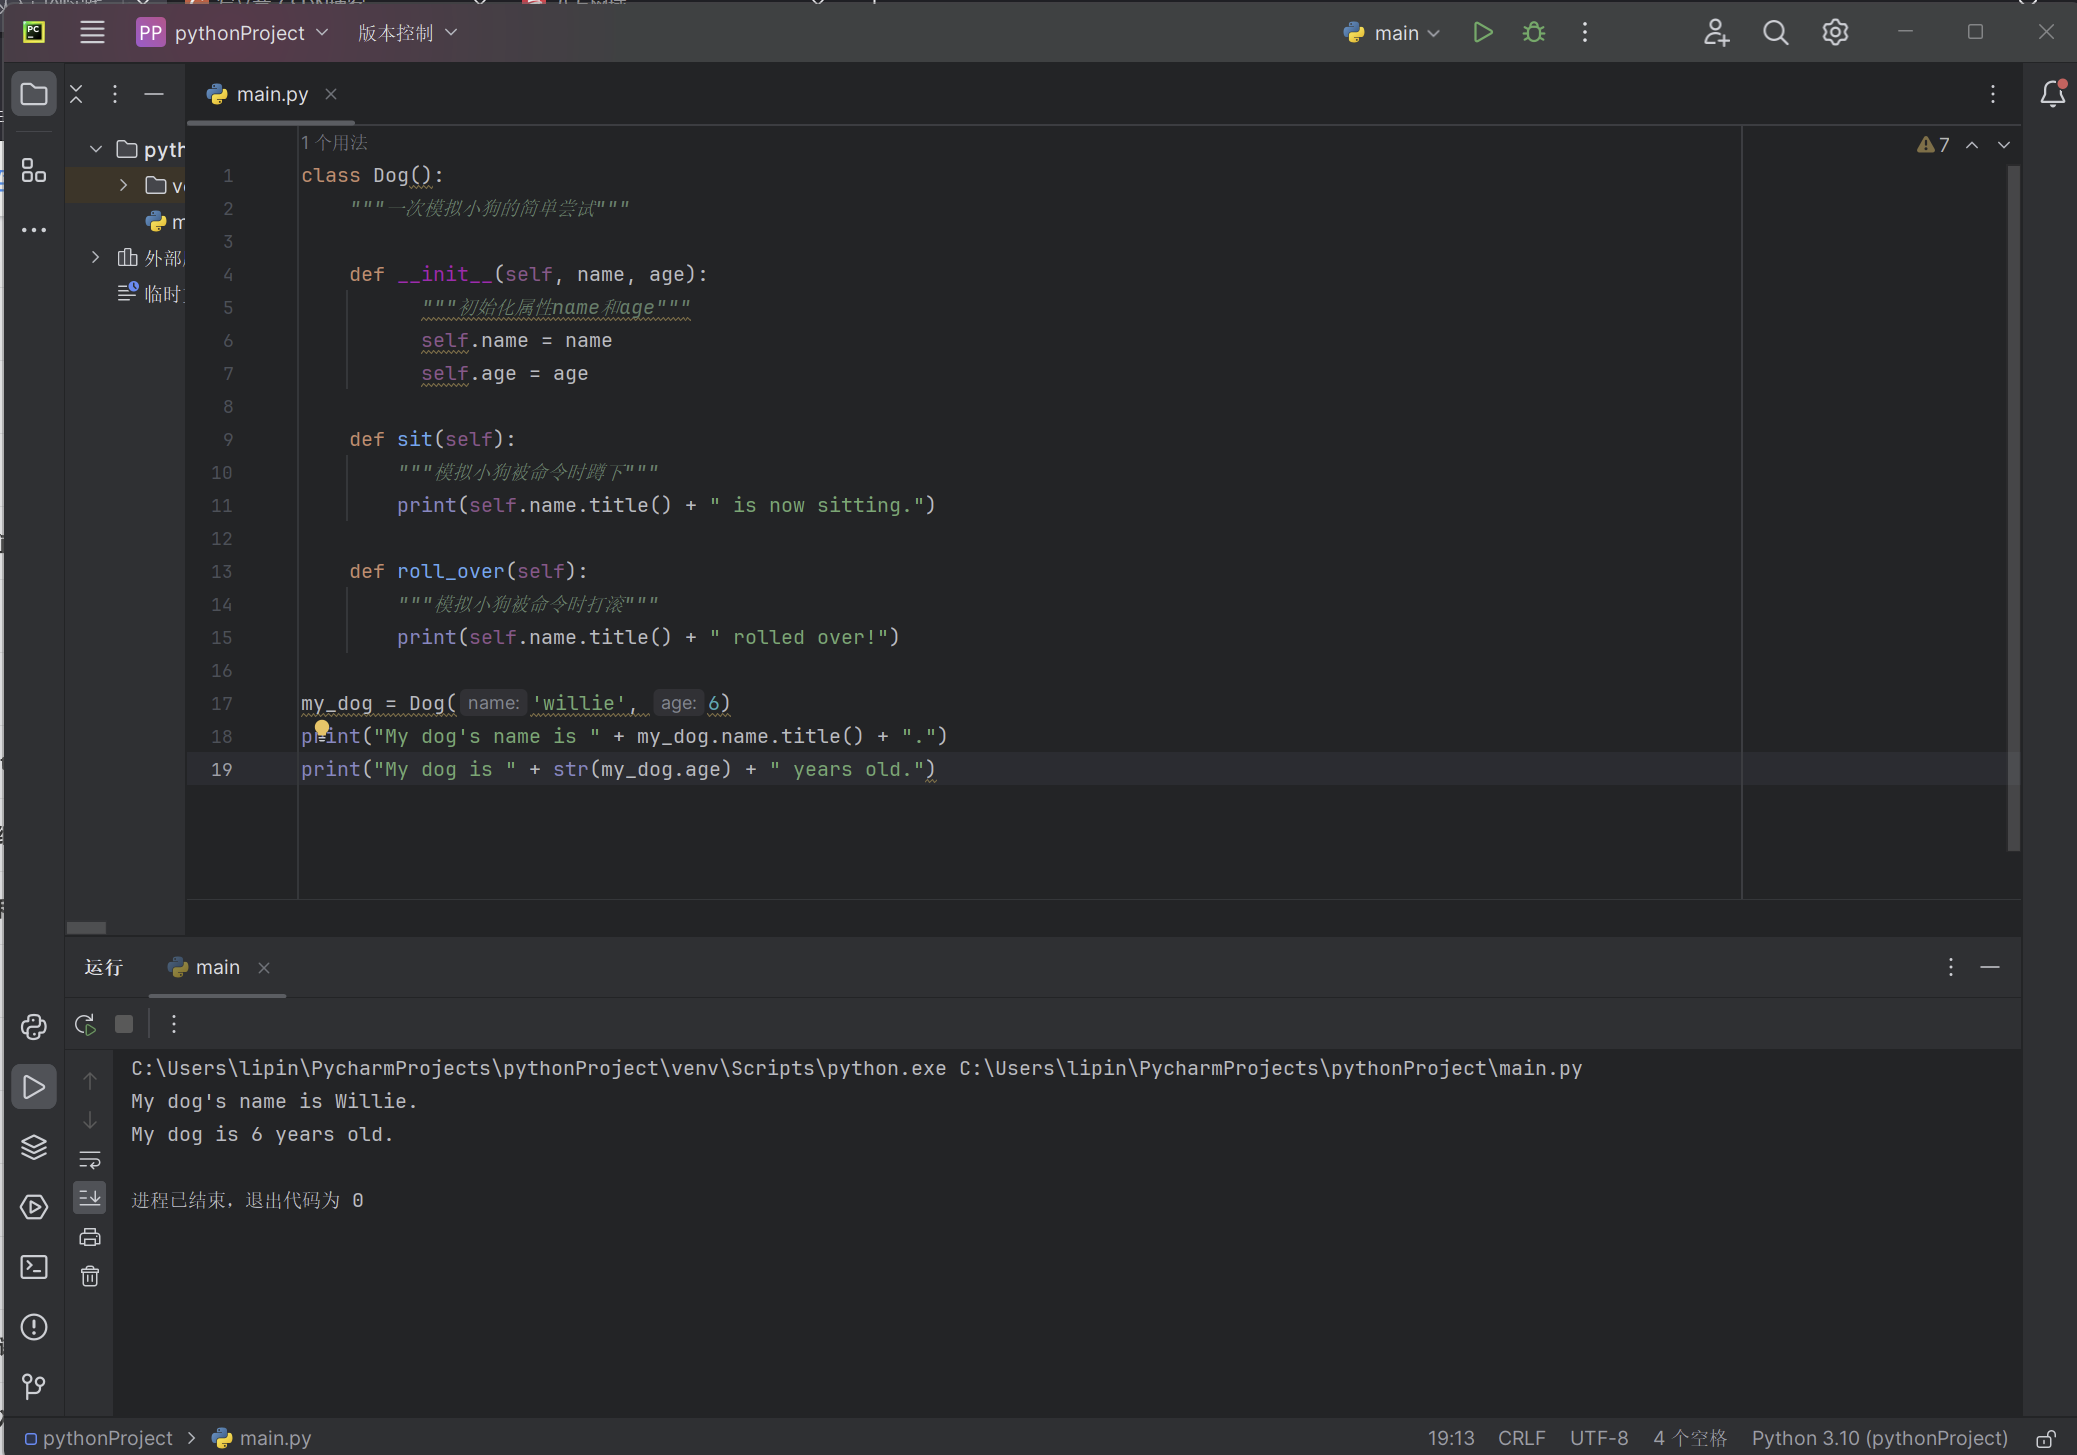Open editor tab options menu
The width and height of the screenshot is (2077, 1455).
coord(1993,94)
